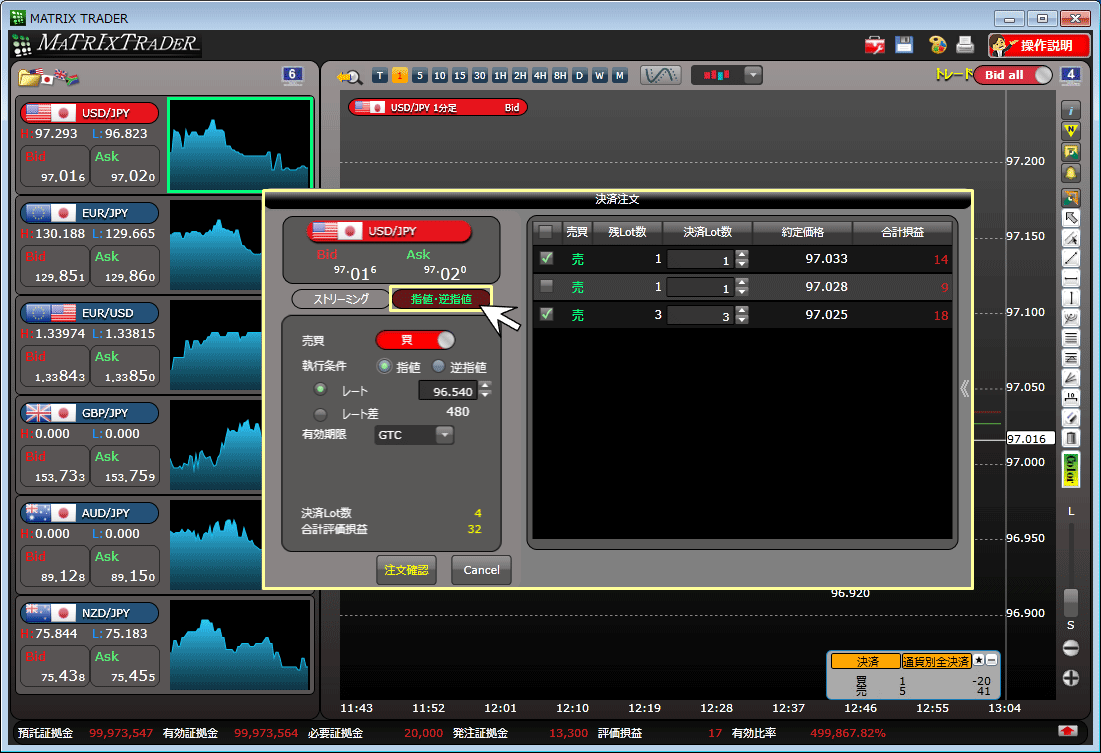Adjust 決済Lot数 stepper for 97.033 row
The image size is (1101, 753).
click(x=742, y=259)
